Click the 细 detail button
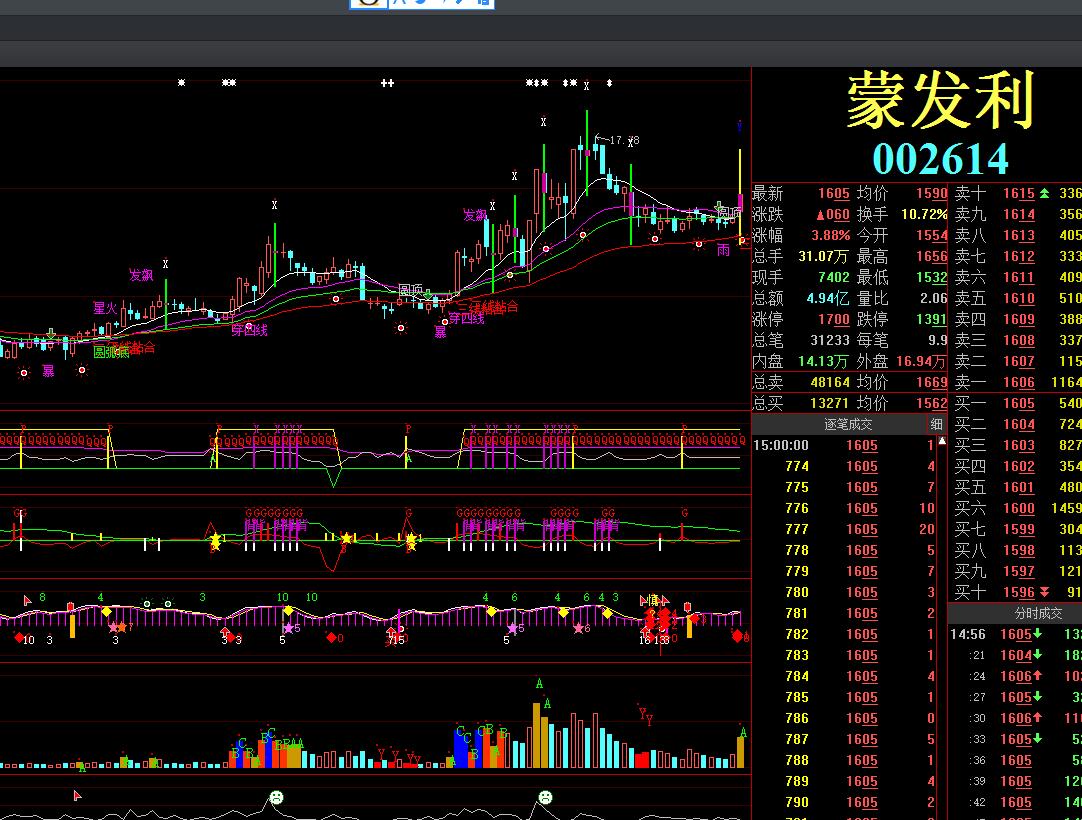 pyautogui.click(x=936, y=424)
